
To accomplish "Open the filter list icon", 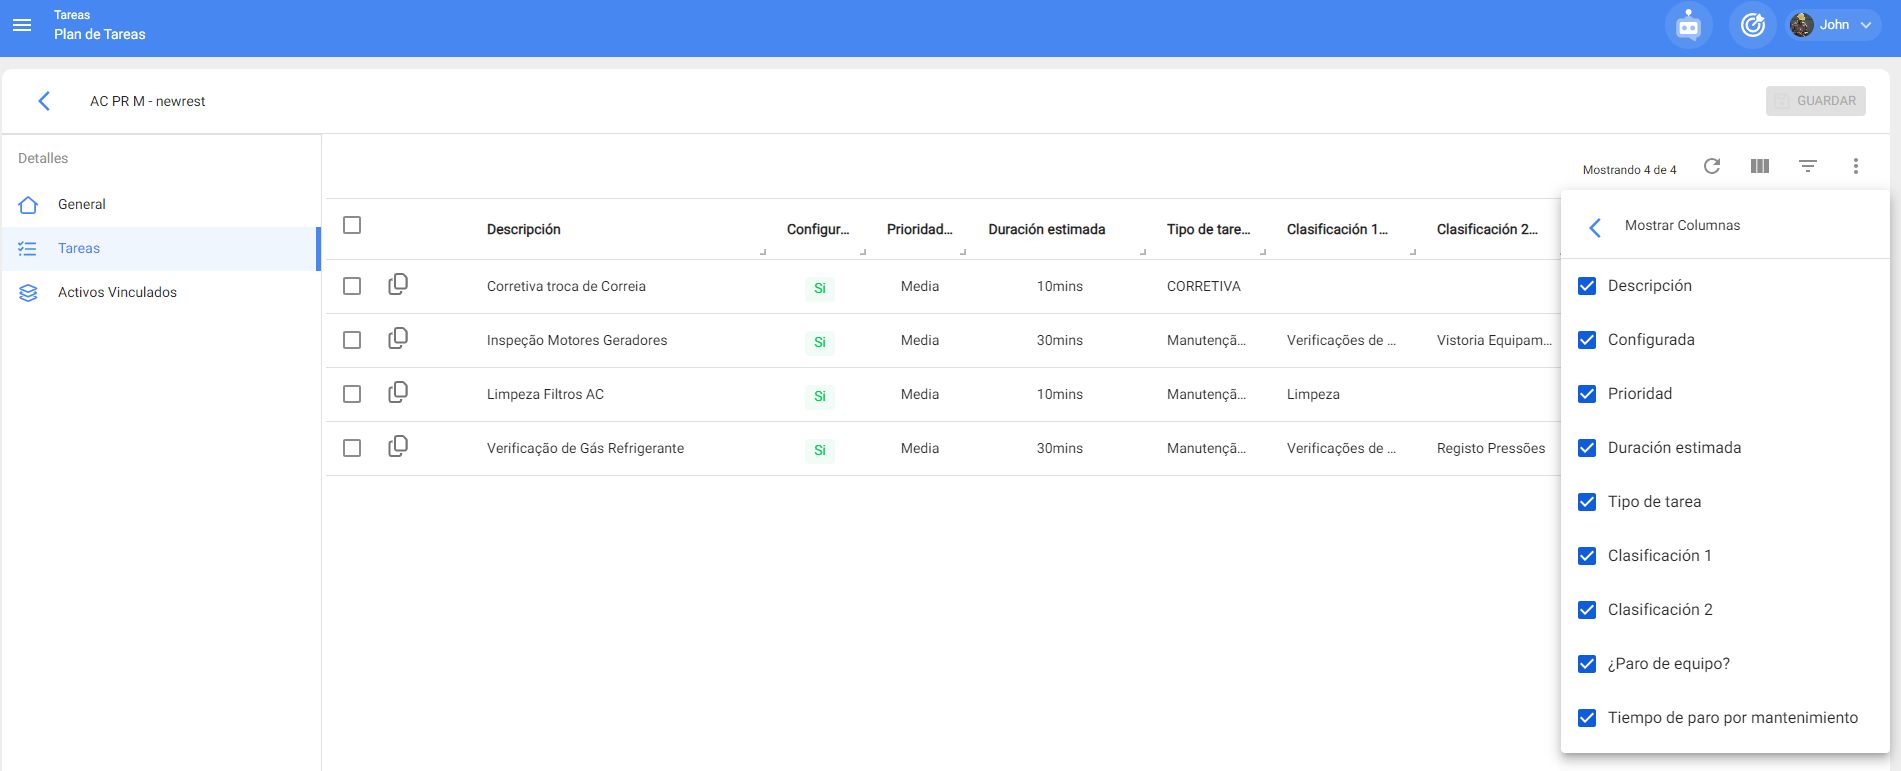I will tap(1808, 166).
